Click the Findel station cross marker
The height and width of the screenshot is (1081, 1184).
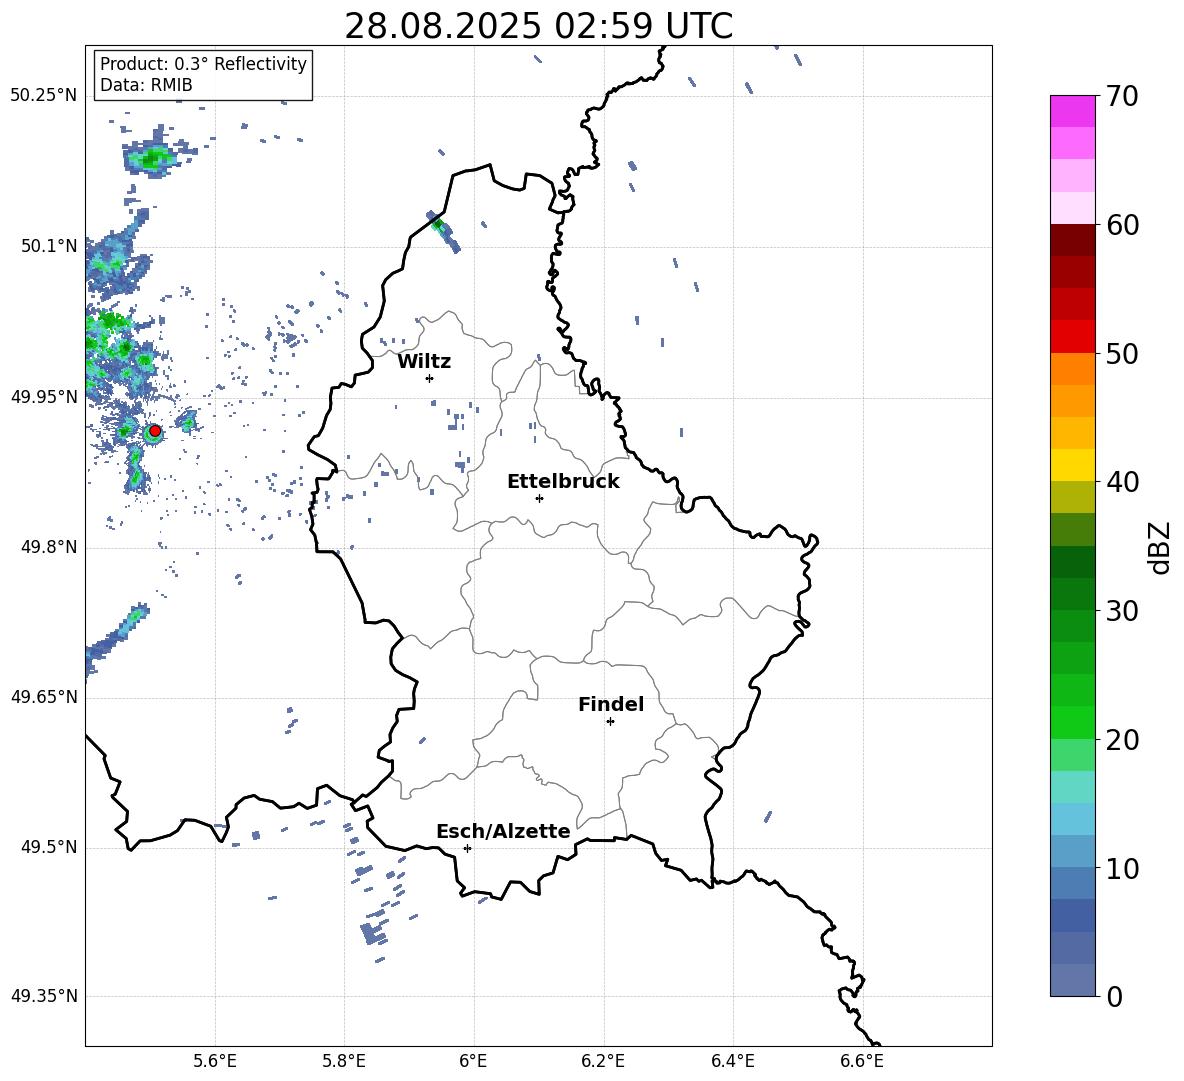[x=610, y=721]
